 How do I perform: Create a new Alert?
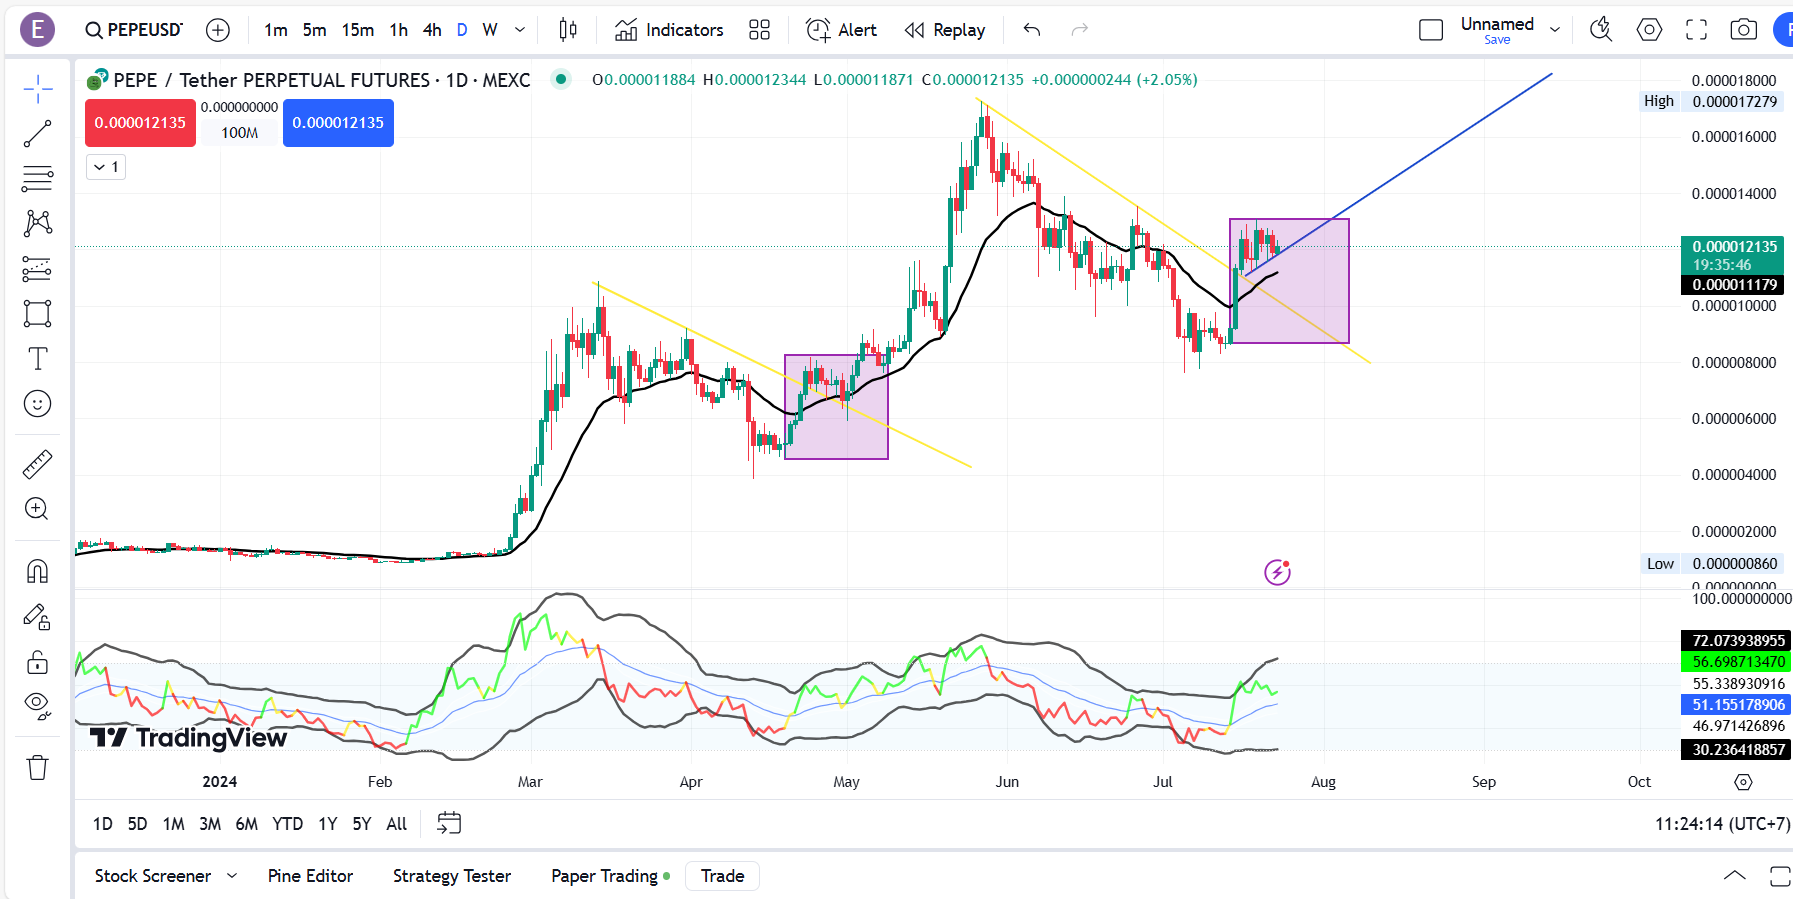(842, 30)
